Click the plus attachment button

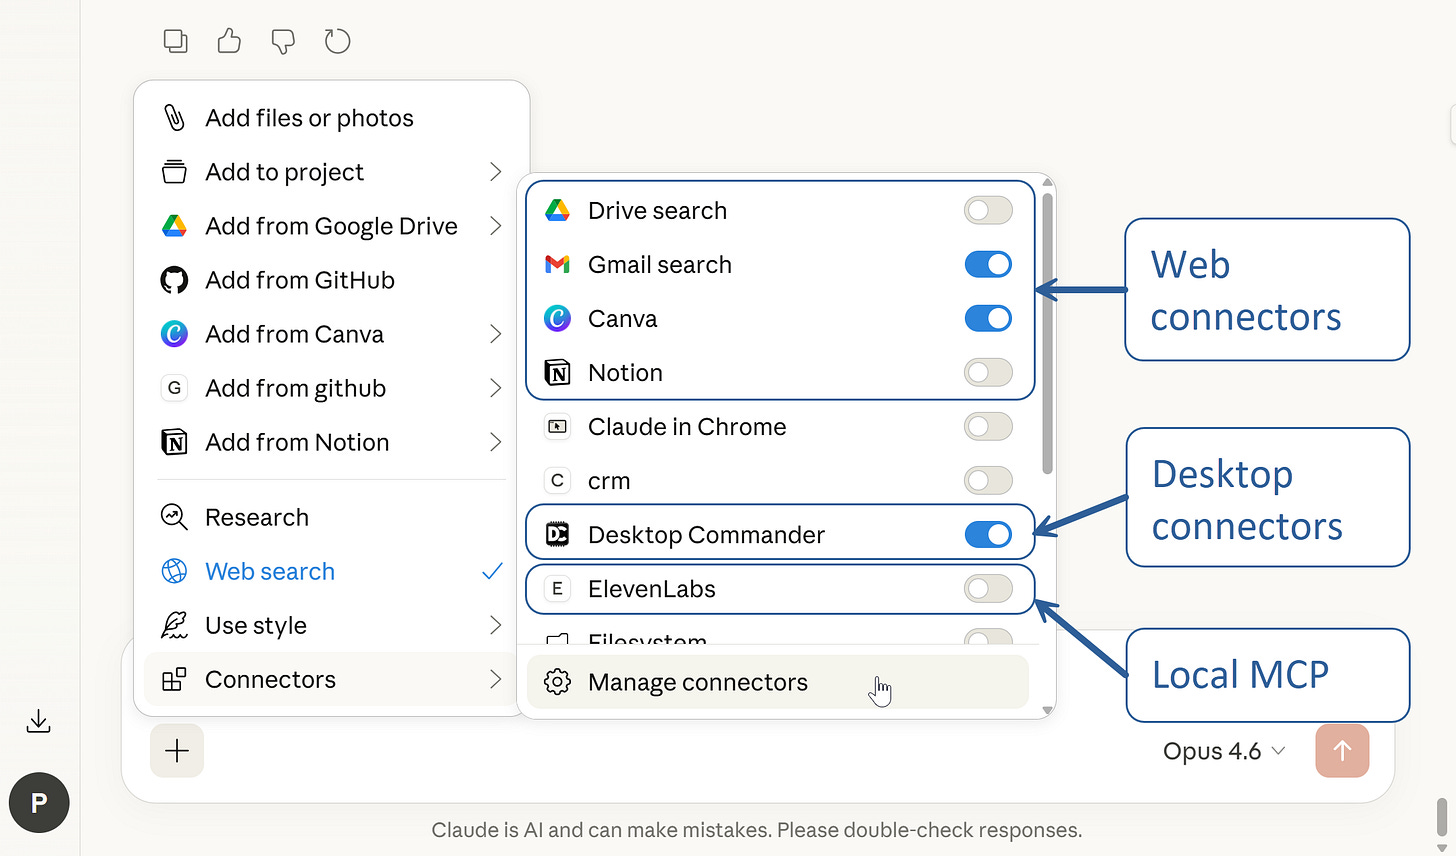[177, 751]
